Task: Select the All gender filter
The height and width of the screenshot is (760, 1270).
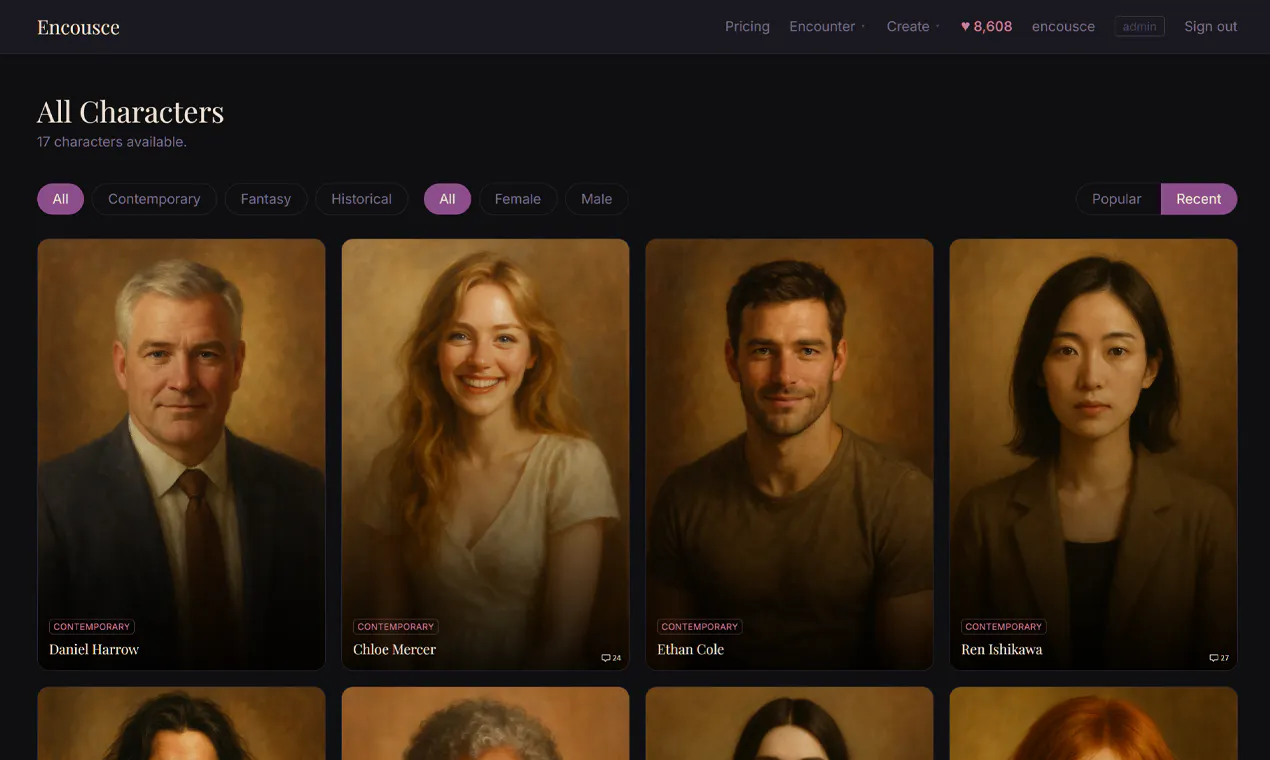Action: [447, 199]
